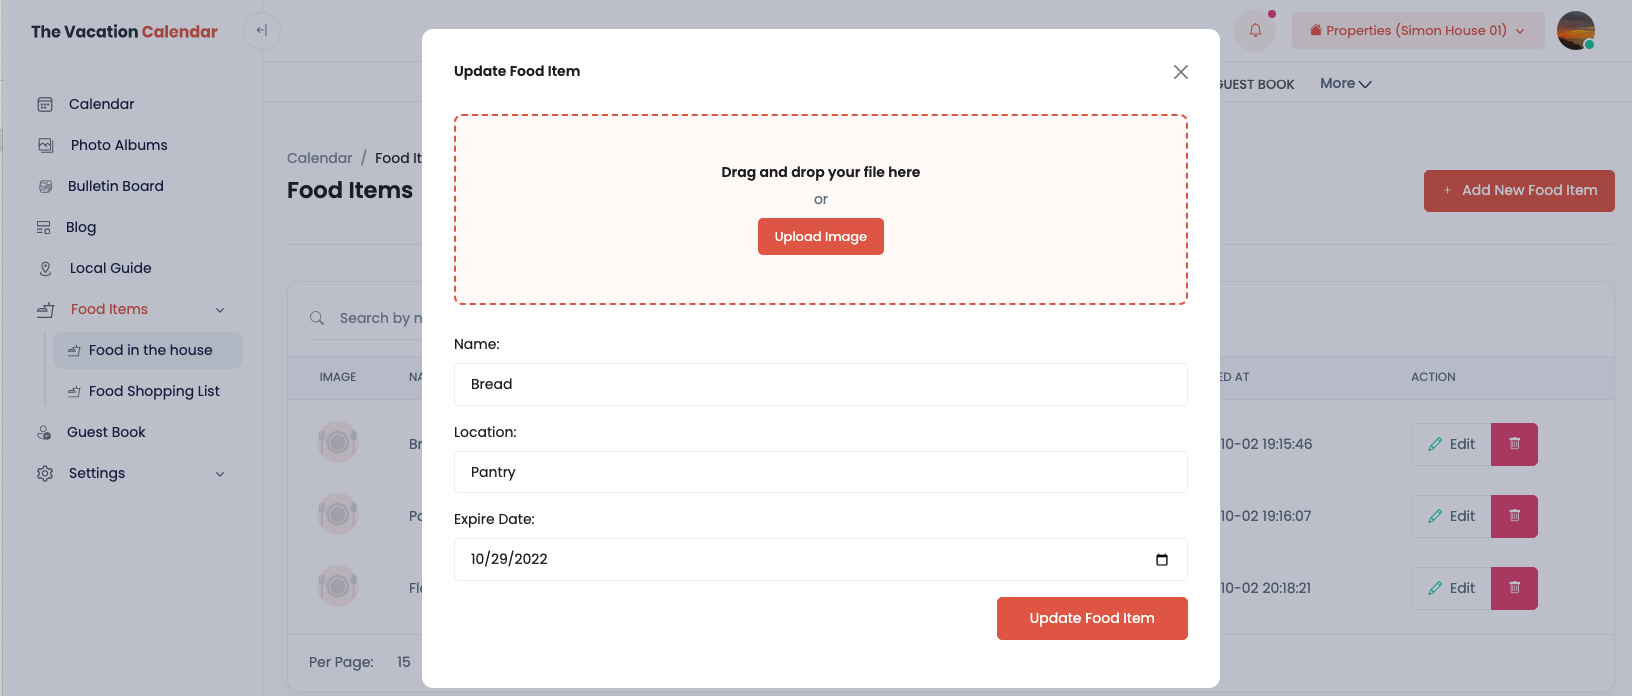Click the first row's food image thumbnail
This screenshot has width=1632, height=696.
point(338,442)
